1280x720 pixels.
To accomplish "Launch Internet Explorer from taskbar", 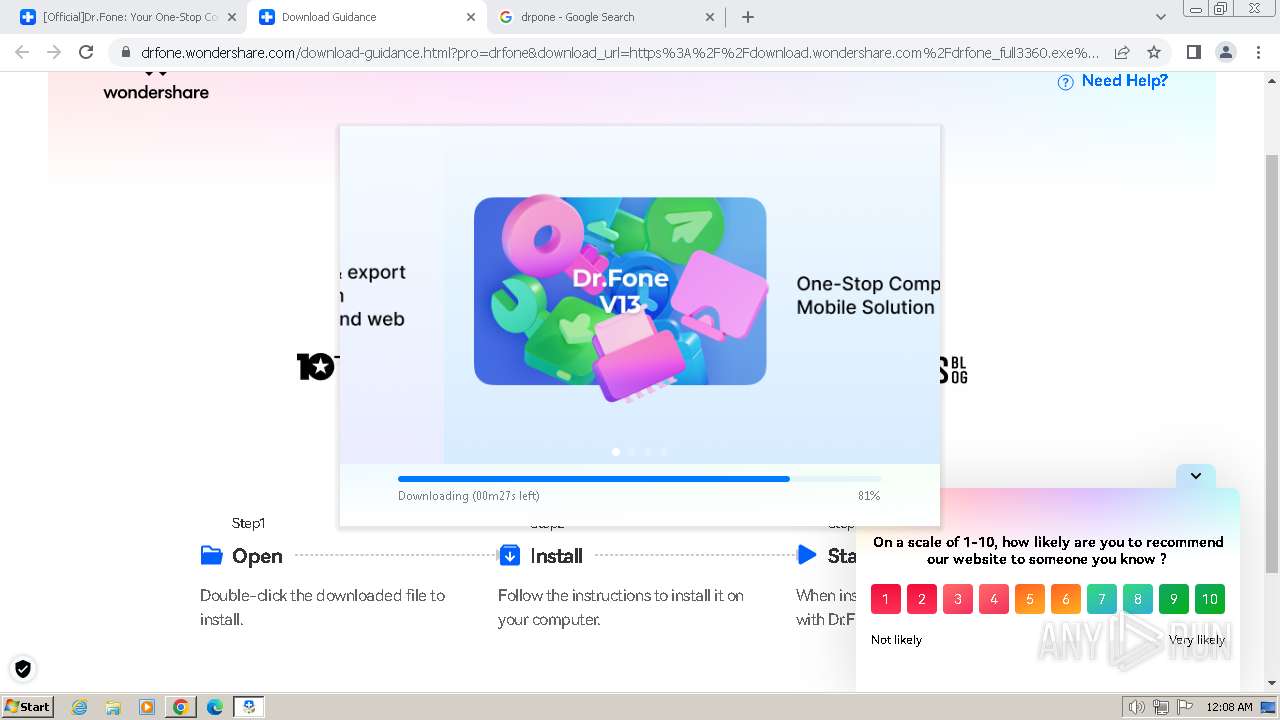I will (x=80, y=707).
